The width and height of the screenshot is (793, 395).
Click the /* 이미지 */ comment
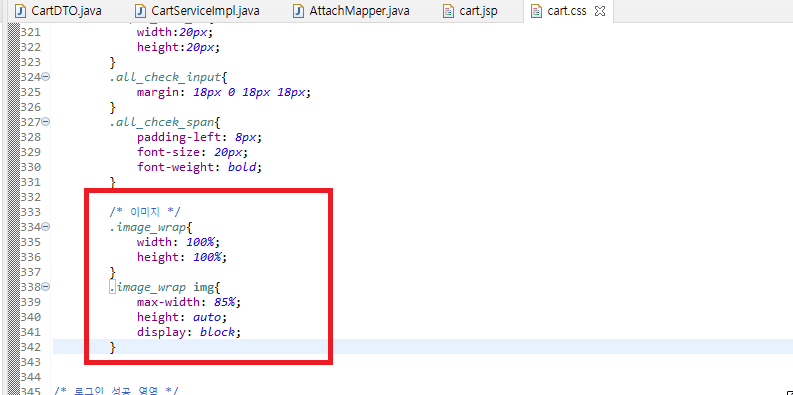(x=145, y=211)
